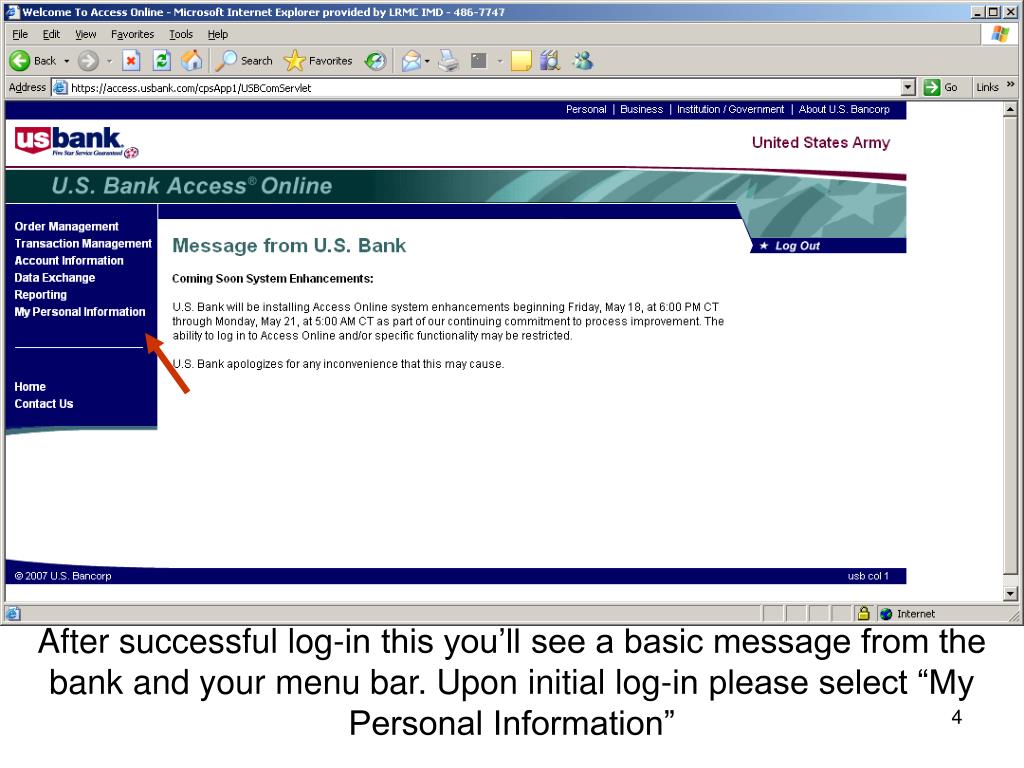Click the Mail envelope icon
Viewport: 1024px width, 768px height.
pos(411,61)
